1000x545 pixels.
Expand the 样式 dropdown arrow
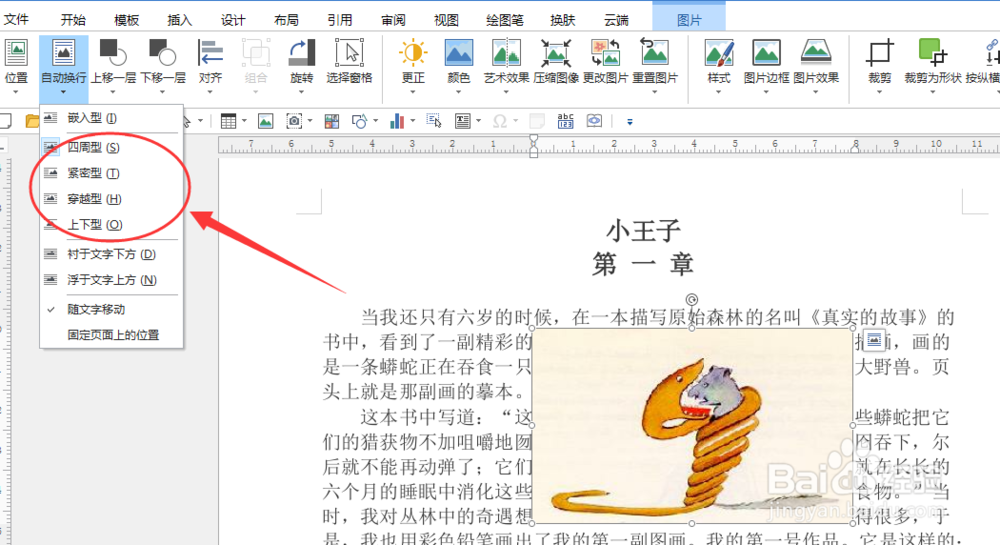pyautogui.click(x=719, y=92)
